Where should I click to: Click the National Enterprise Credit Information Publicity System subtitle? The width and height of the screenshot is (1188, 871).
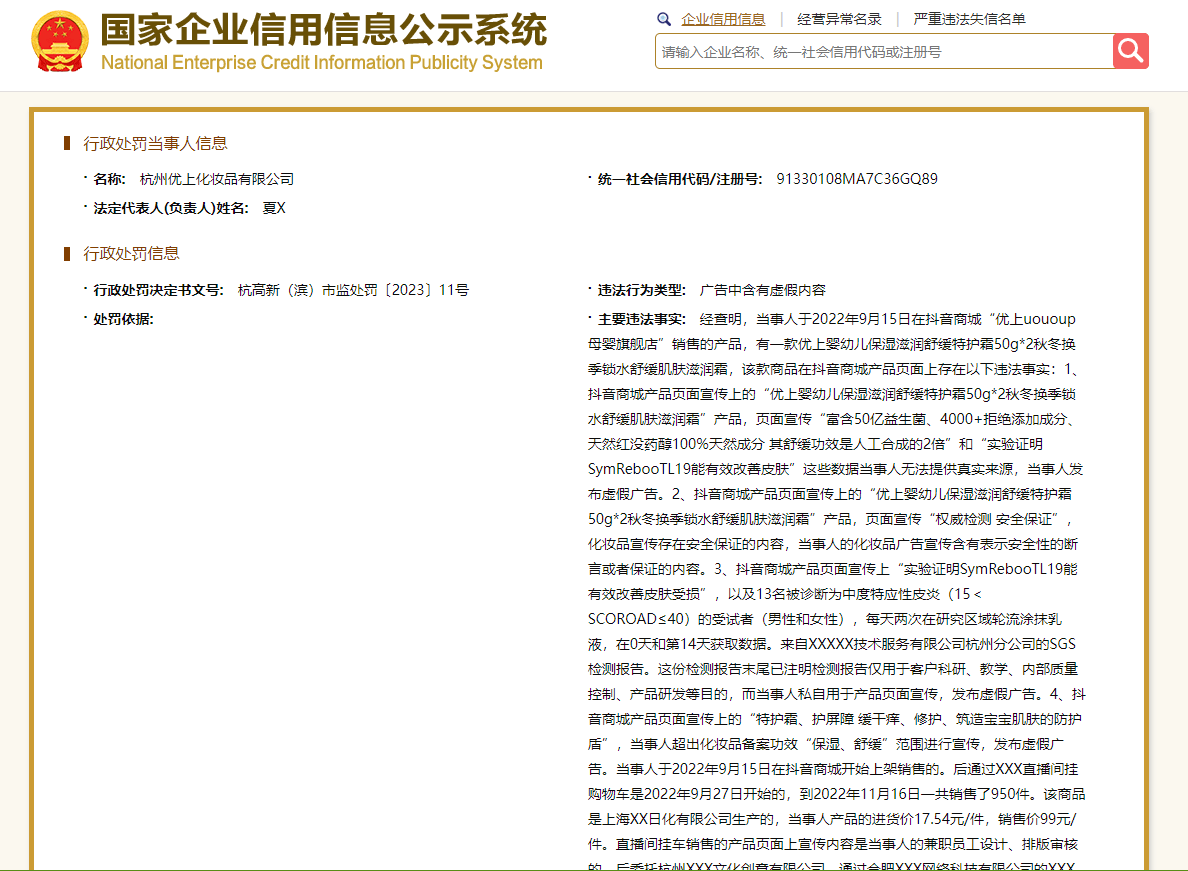322,63
